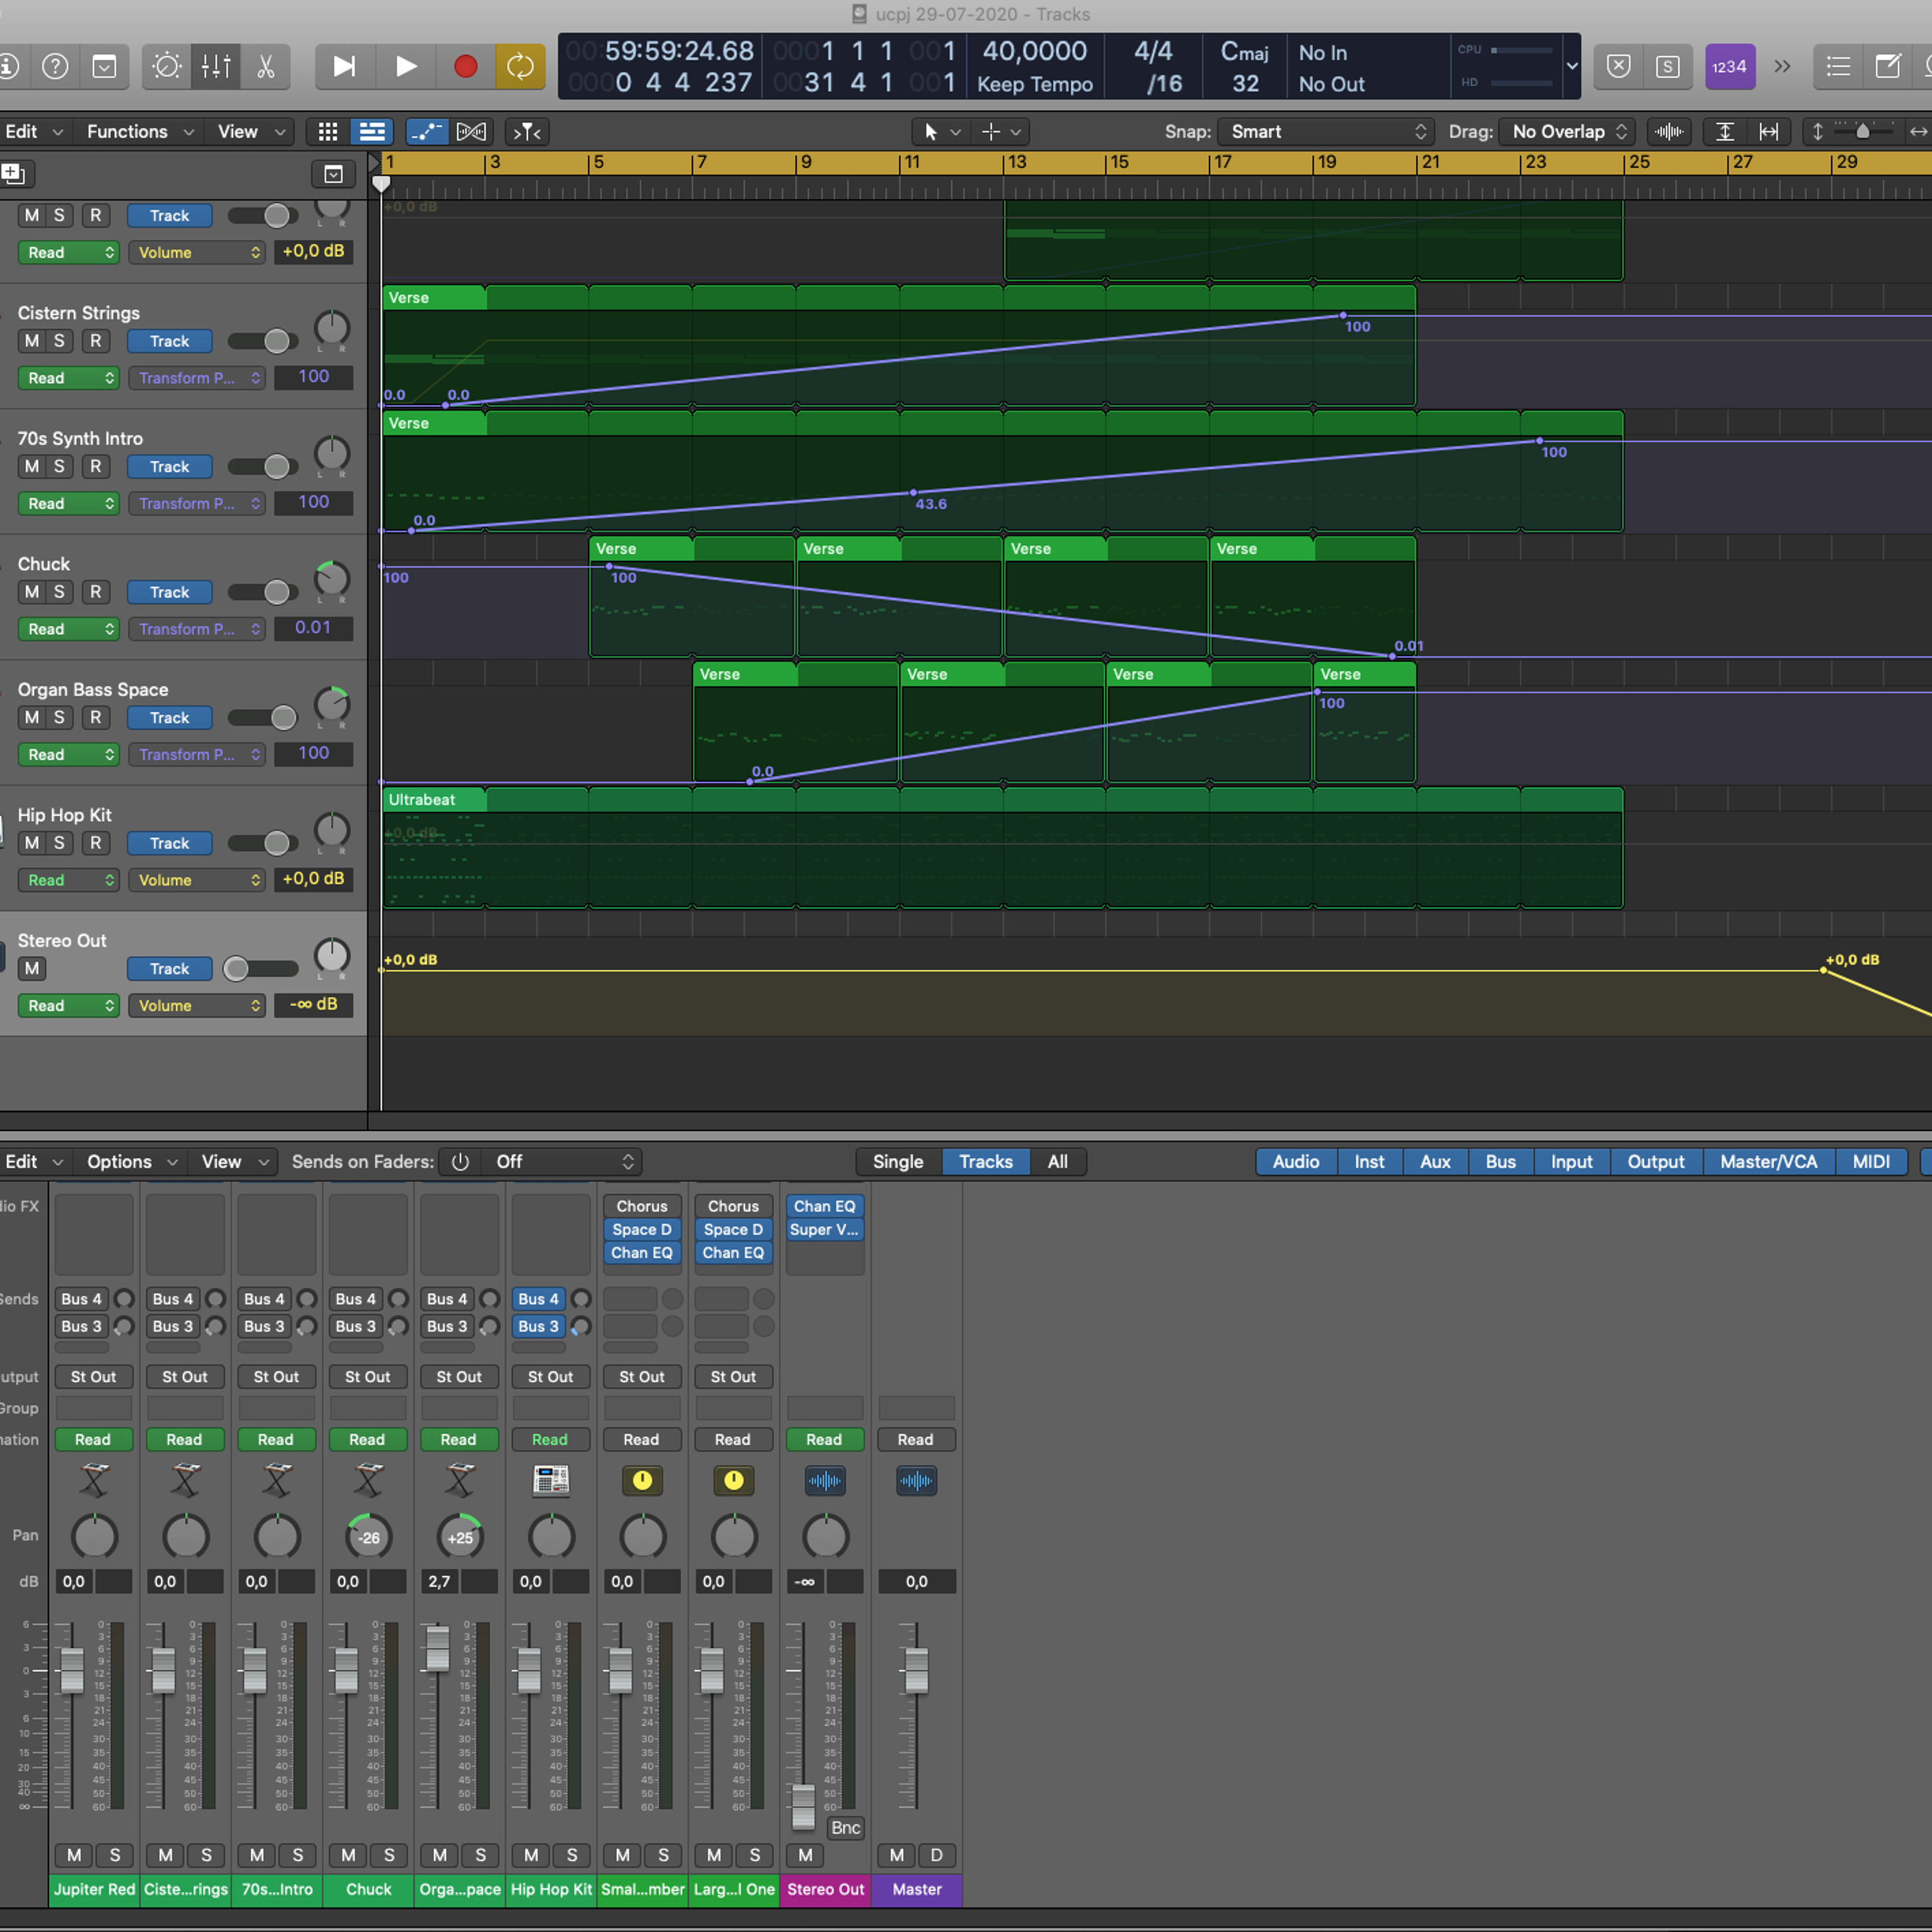Click the Record button in transport
This screenshot has height=1932, width=1932.
[465, 67]
